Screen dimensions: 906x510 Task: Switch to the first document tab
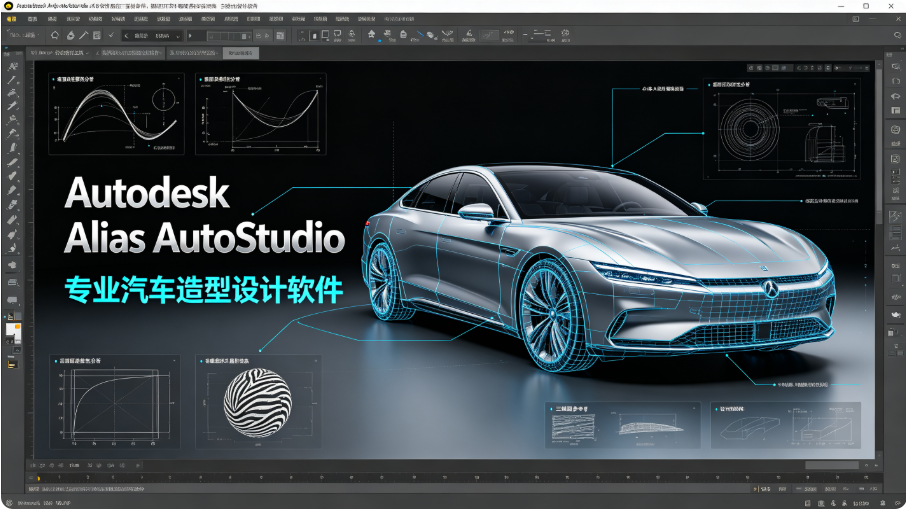pyautogui.click(x=60, y=53)
